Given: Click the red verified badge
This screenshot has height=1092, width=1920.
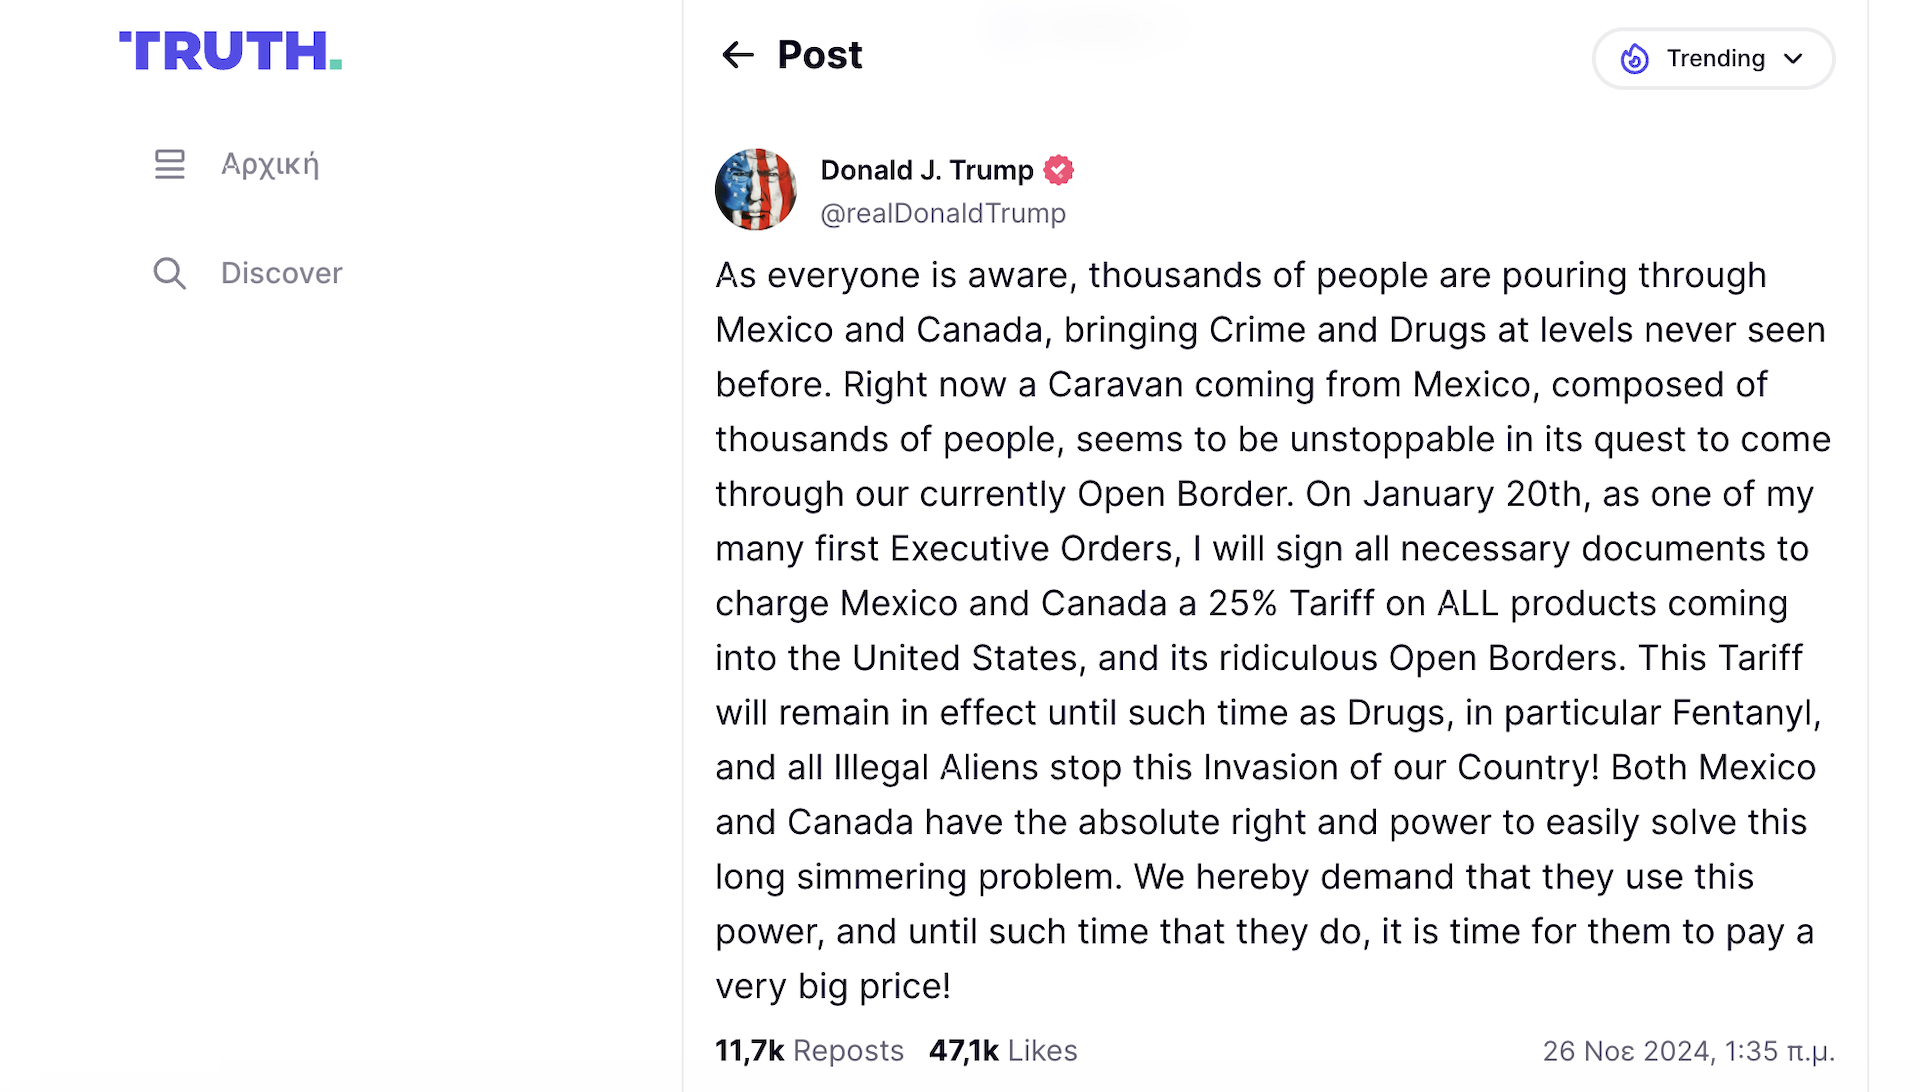Looking at the screenshot, I should (x=1059, y=171).
